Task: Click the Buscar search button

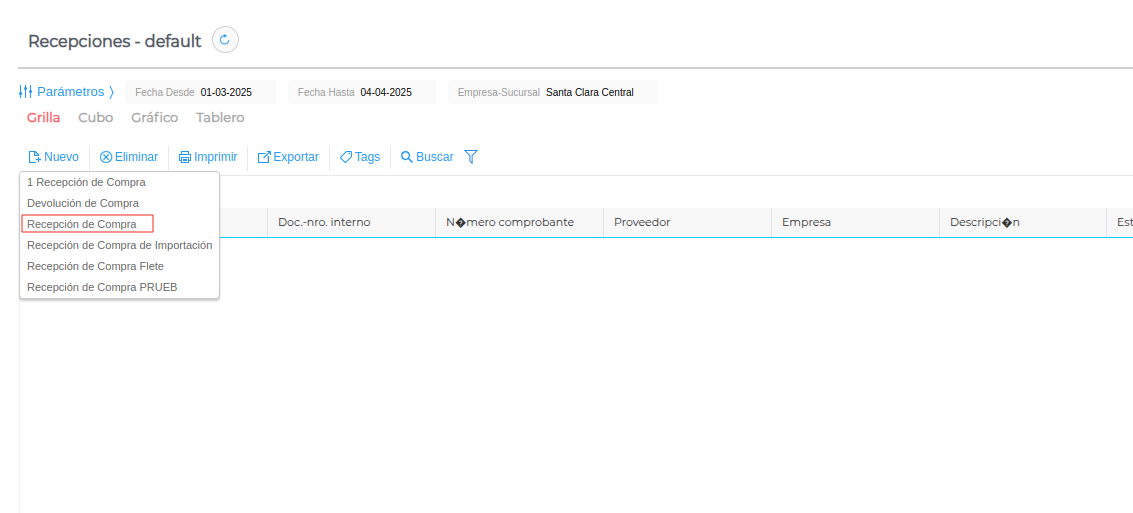Action: pos(427,157)
